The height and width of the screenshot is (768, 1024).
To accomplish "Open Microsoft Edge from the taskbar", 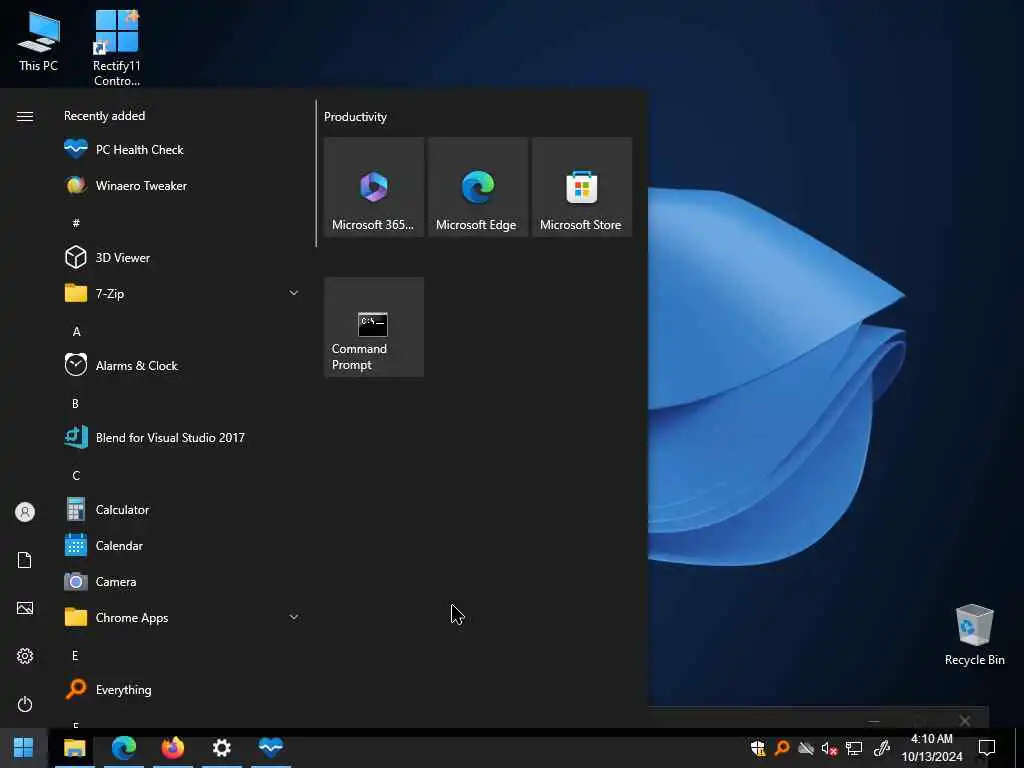I will [x=123, y=748].
